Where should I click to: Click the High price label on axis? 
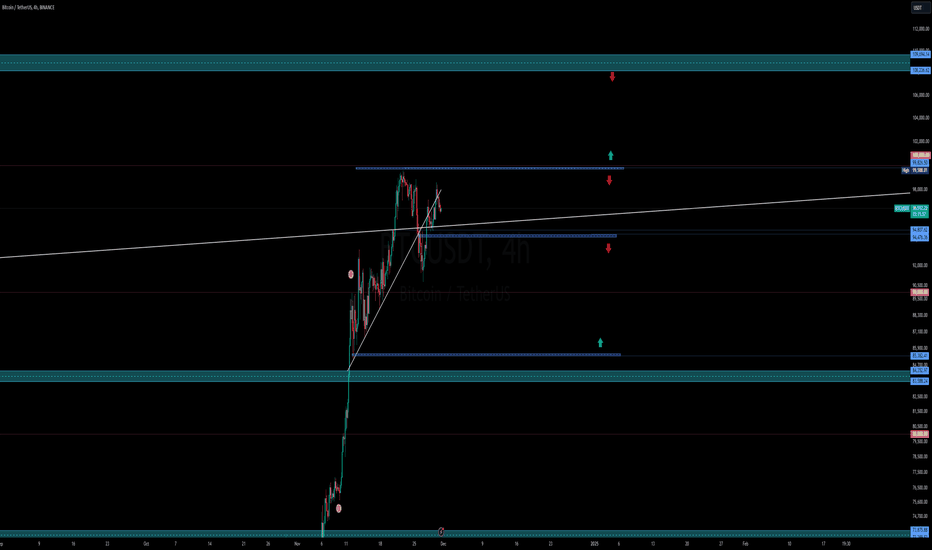[x=915, y=170]
